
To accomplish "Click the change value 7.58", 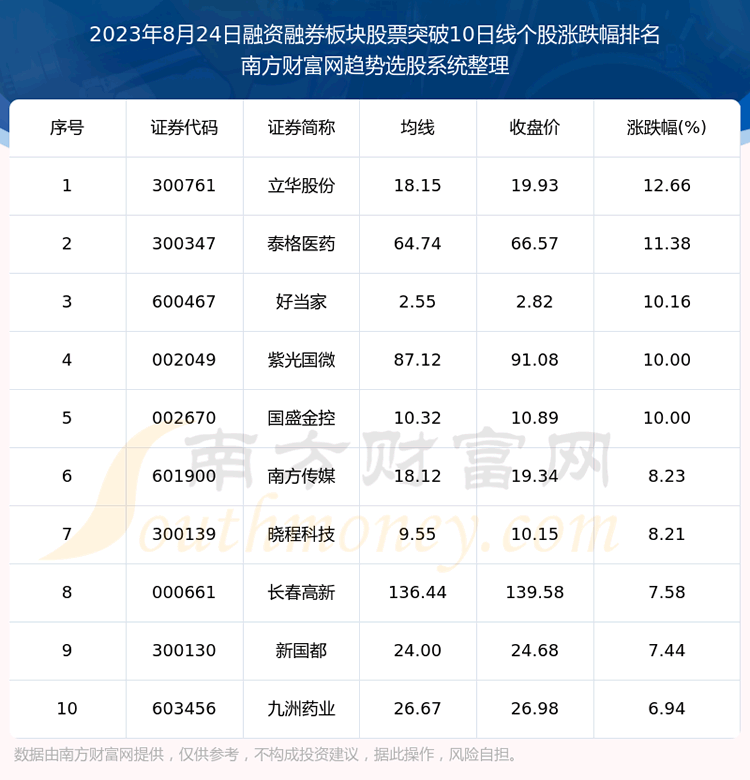I will click(x=666, y=592).
